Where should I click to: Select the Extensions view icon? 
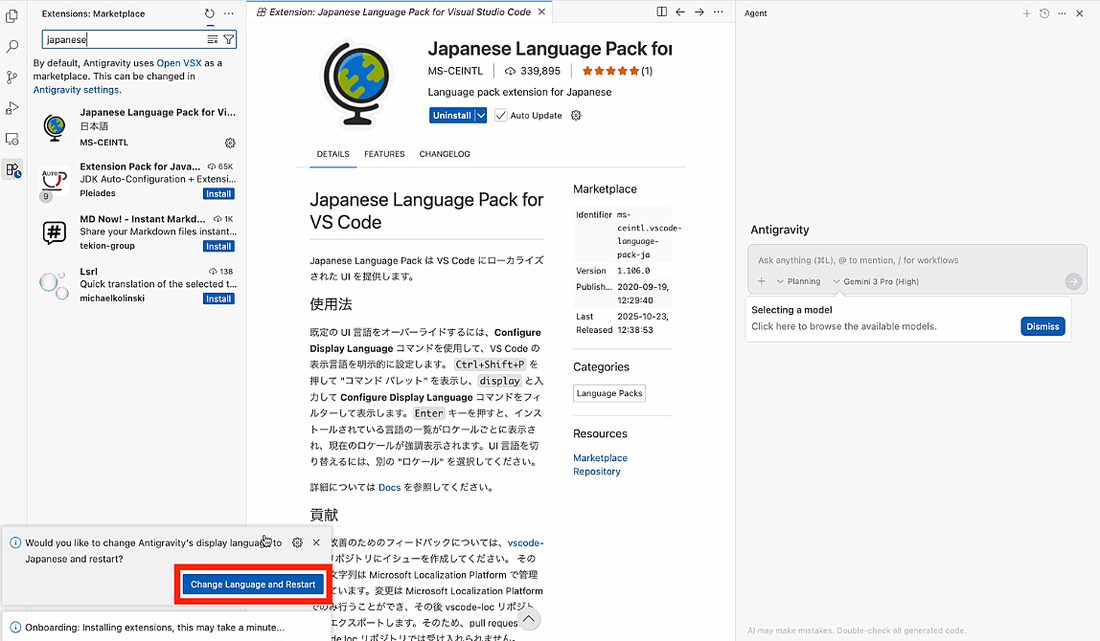pyautogui.click(x=12, y=170)
